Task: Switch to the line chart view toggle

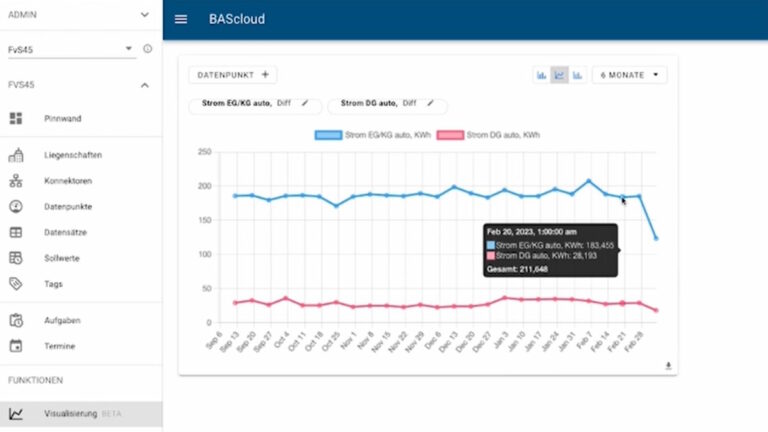Action: (x=560, y=75)
